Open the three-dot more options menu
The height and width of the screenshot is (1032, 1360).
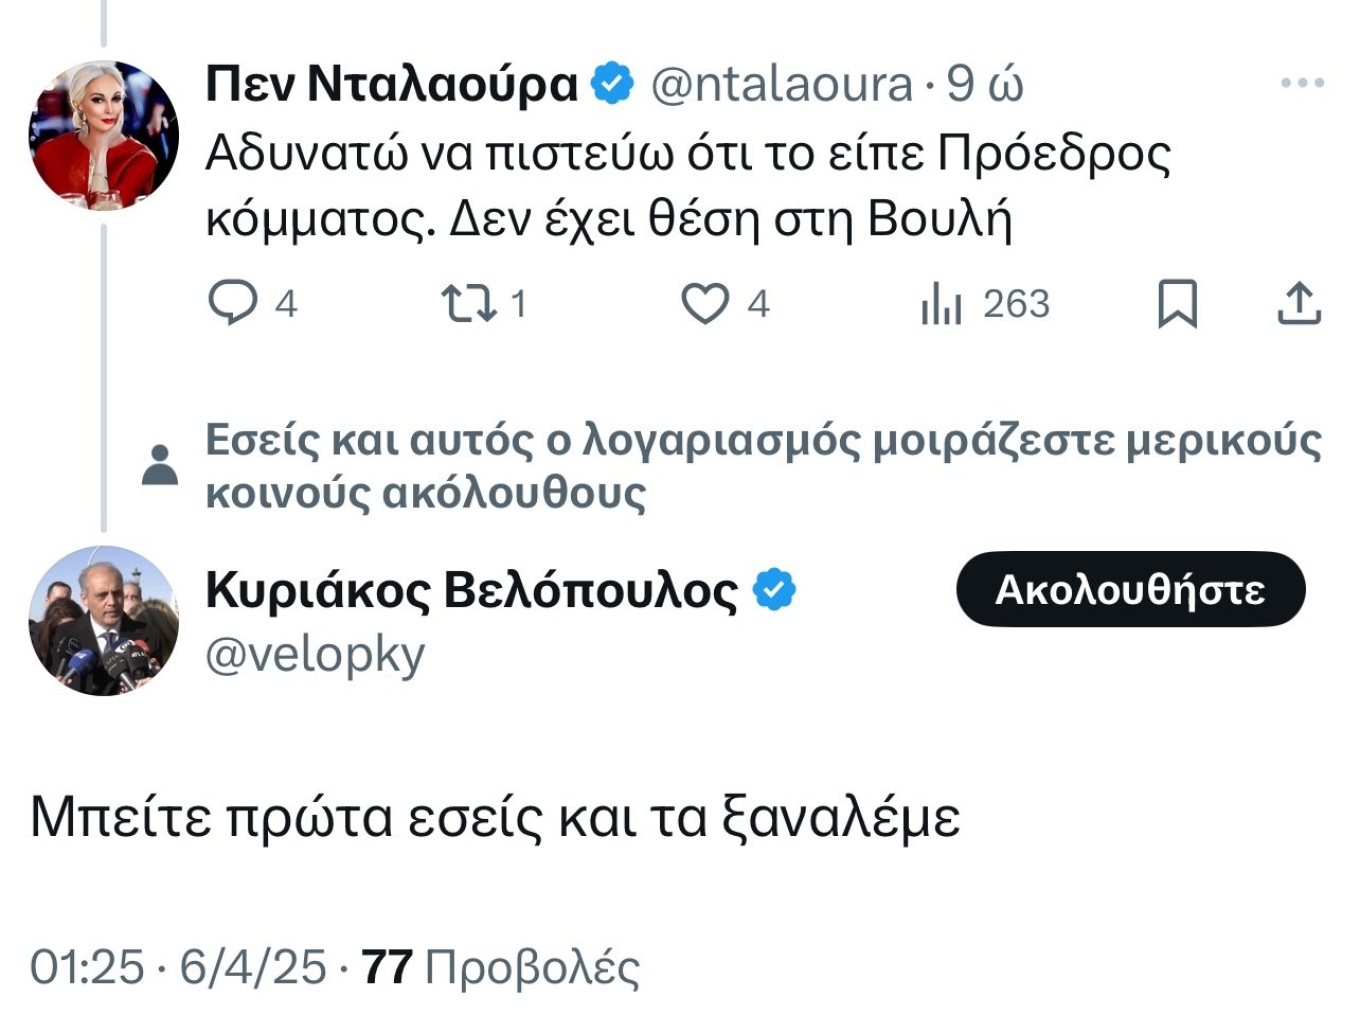[1302, 83]
